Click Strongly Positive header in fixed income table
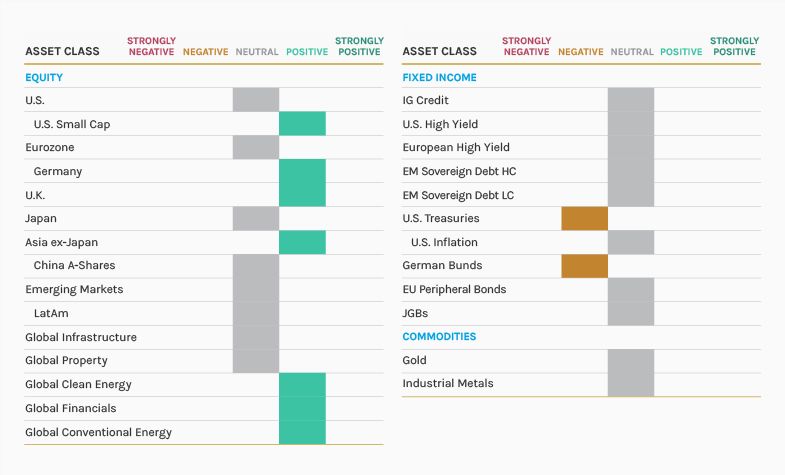The height and width of the screenshot is (475, 785). [x=734, y=46]
